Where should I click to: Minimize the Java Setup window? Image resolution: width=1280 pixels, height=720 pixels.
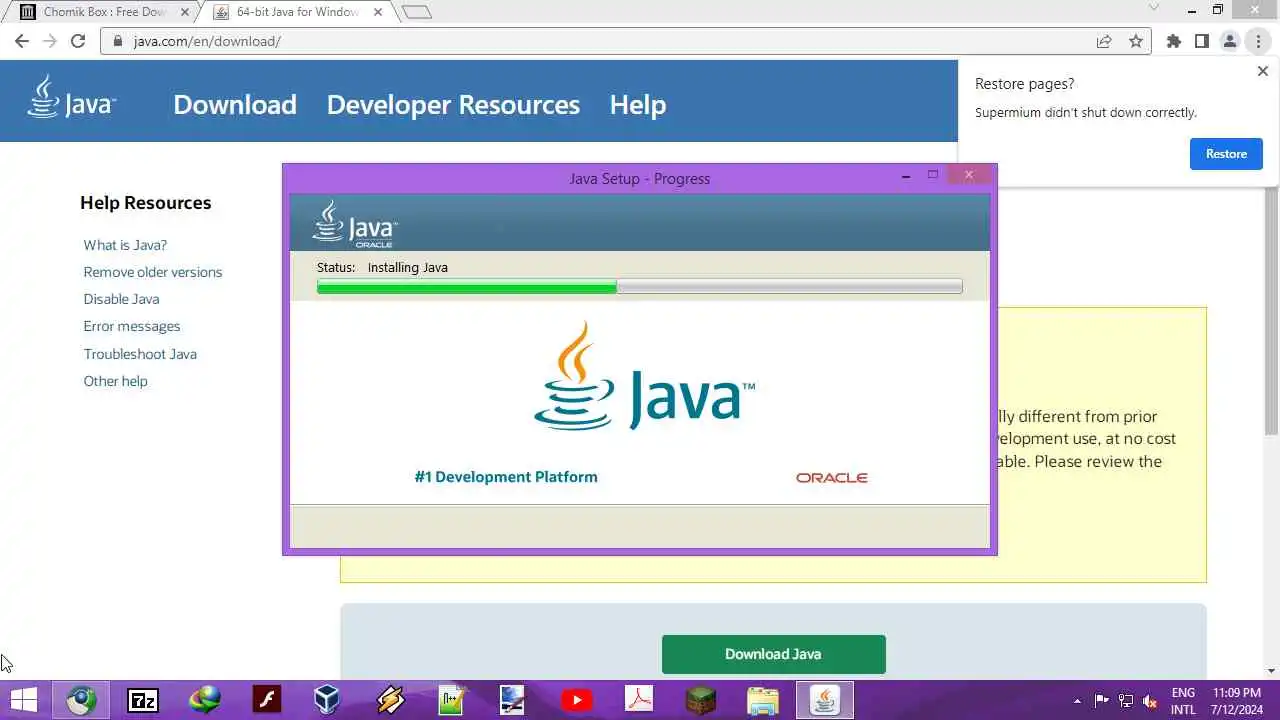[906, 176]
